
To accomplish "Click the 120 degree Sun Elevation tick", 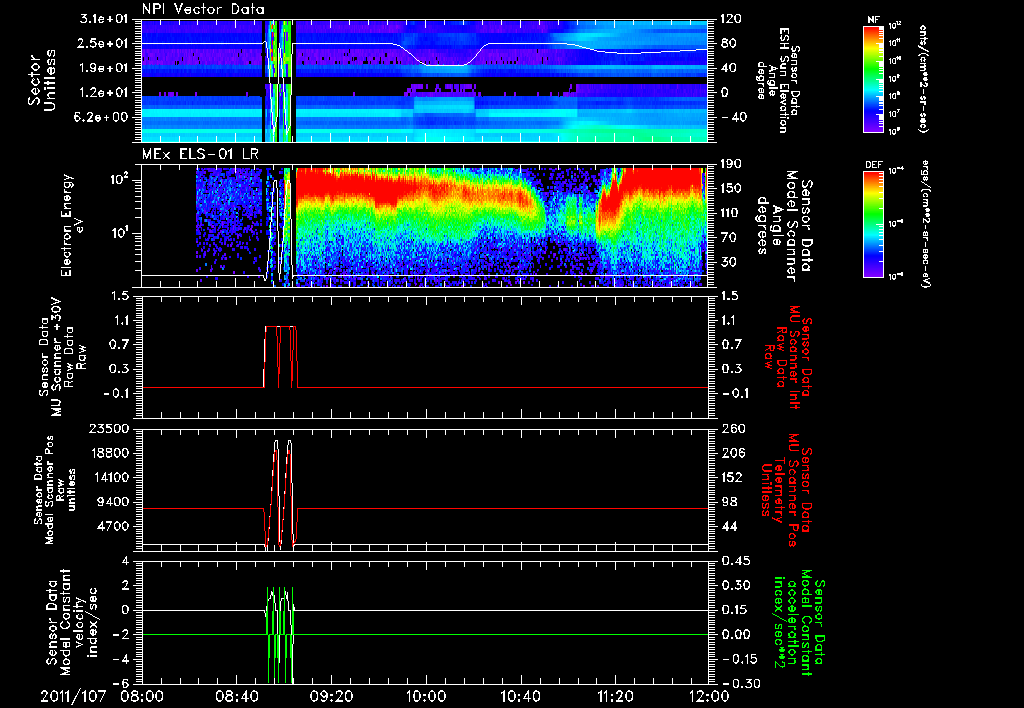I will point(731,19).
